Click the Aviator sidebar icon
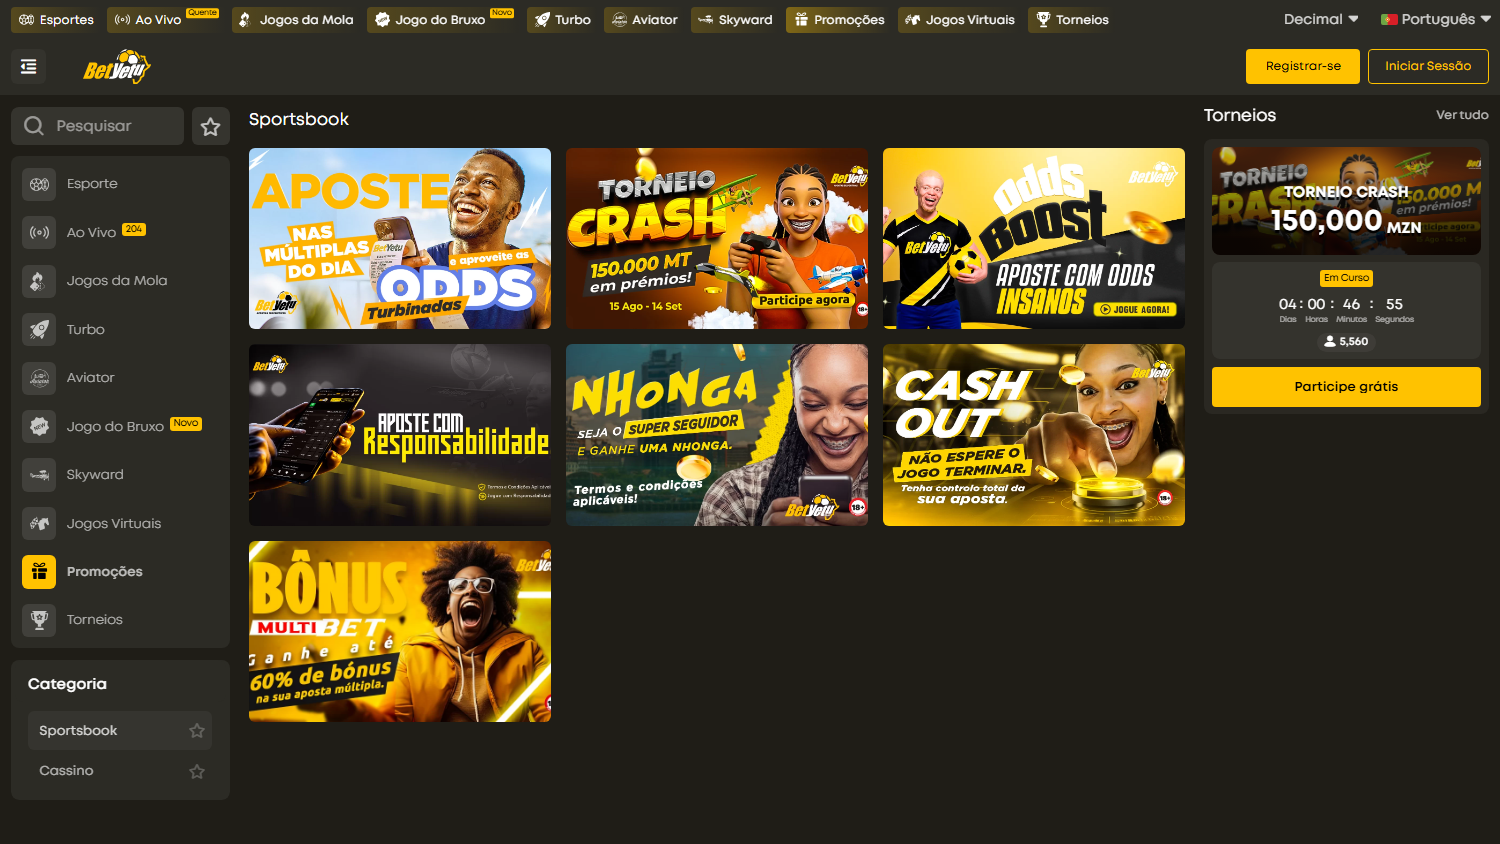 point(39,378)
